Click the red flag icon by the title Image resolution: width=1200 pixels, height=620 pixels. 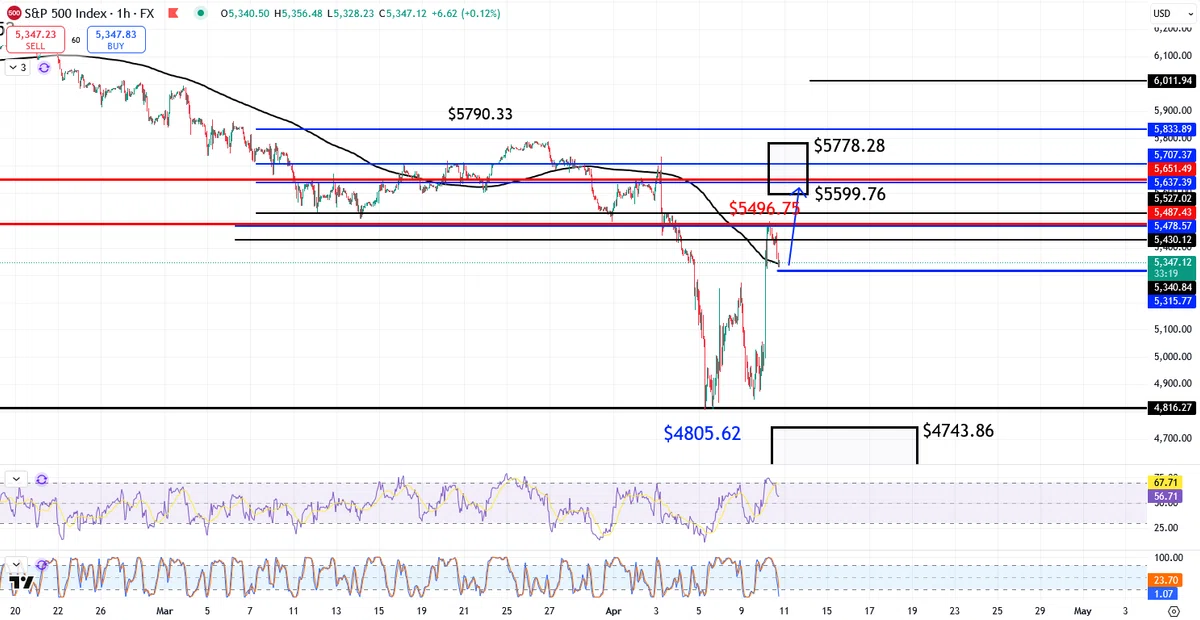click(174, 14)
